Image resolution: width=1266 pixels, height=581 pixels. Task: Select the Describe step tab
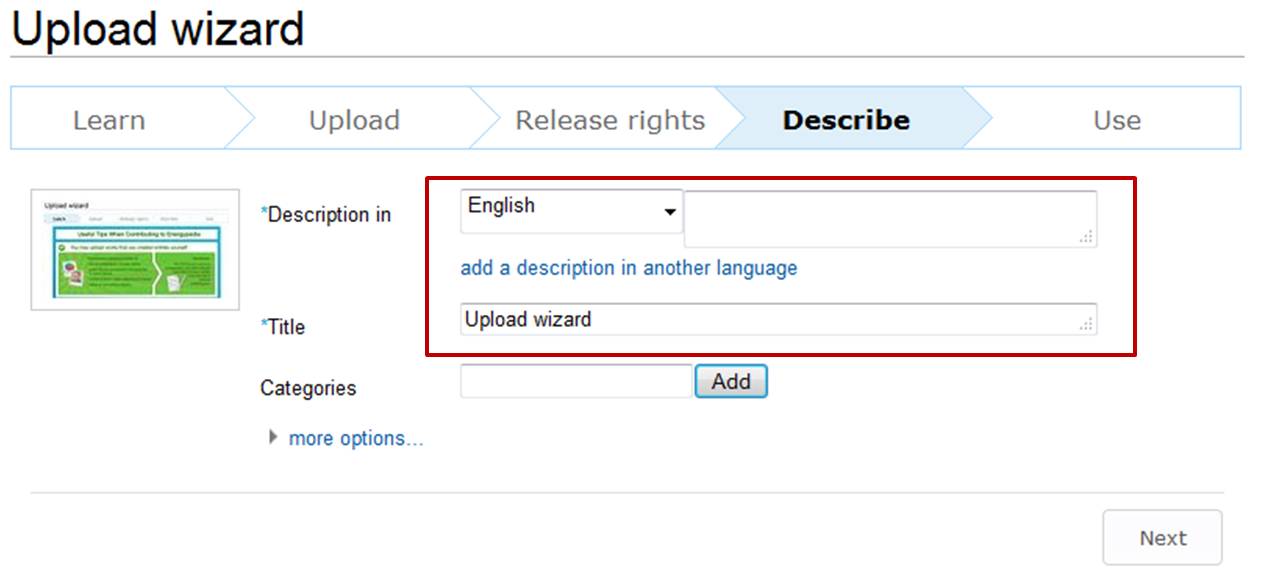pos(846,120)
